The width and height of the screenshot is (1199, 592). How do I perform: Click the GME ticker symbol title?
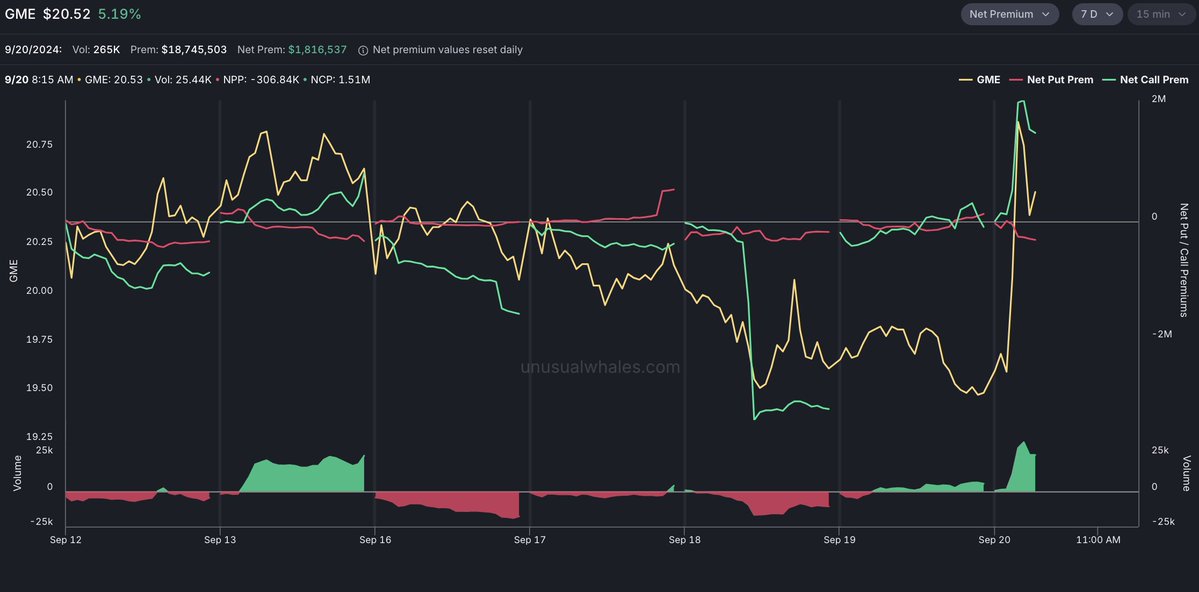pyautogui.click(x=20, y=14)
